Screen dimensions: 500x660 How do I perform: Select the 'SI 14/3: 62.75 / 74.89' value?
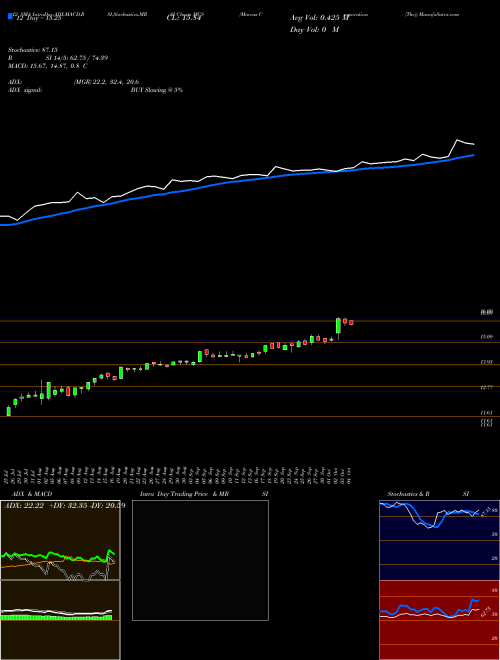(x=77, y=58)
